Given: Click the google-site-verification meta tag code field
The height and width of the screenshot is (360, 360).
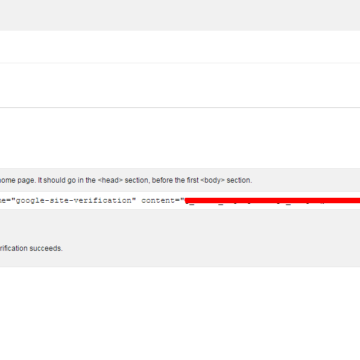Looking at the screenshot, I should coord(180,200).
